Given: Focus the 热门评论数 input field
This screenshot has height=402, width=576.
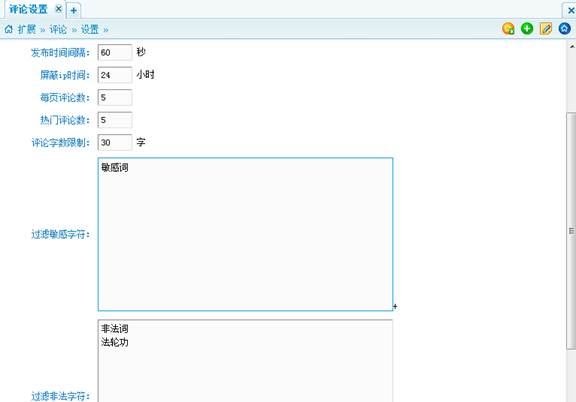Looking at the screenshot, I should [115, 120].
